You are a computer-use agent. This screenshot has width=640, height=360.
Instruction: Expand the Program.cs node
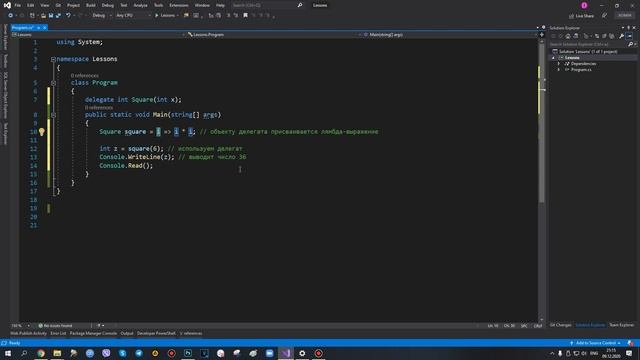coord(559,70)
